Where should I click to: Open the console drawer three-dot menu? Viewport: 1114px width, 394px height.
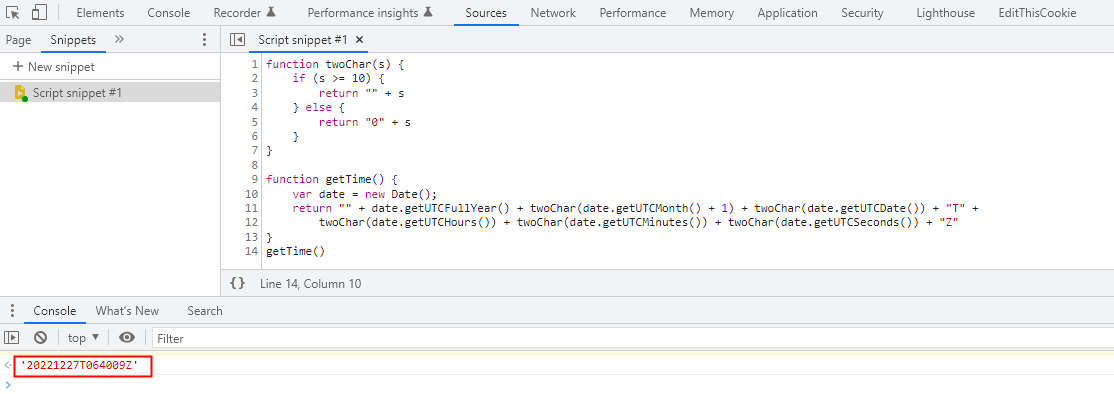(x=12, y=311)
